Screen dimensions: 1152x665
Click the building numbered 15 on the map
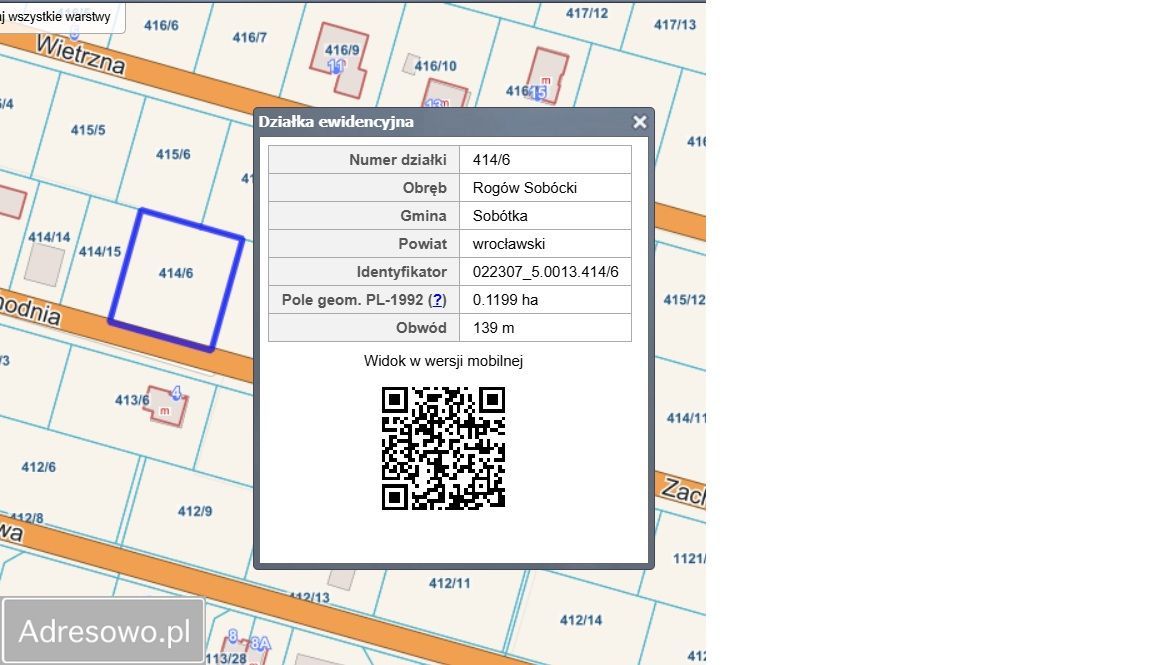pos(548,76)
